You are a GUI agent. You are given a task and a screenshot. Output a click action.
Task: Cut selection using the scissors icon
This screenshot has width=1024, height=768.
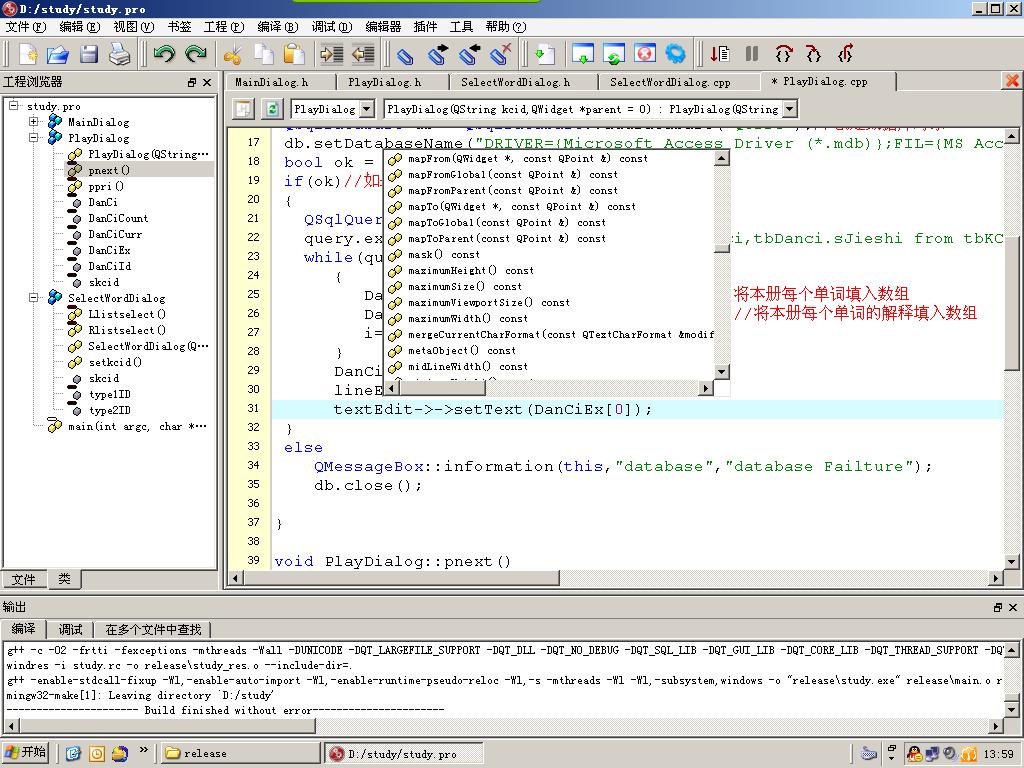[x=232, y=54]
